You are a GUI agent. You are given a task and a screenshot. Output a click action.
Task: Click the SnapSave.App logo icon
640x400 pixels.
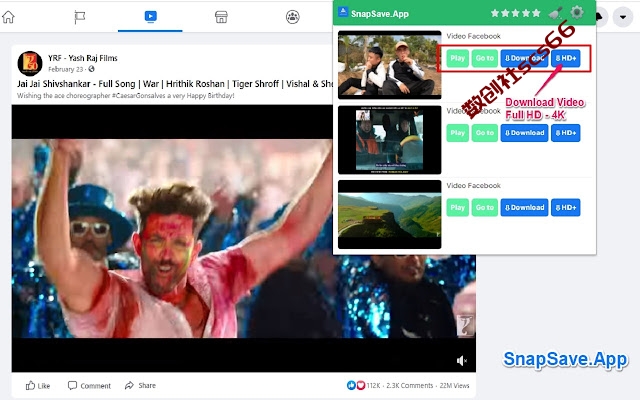pyautogui.click(x=343, y=12)
